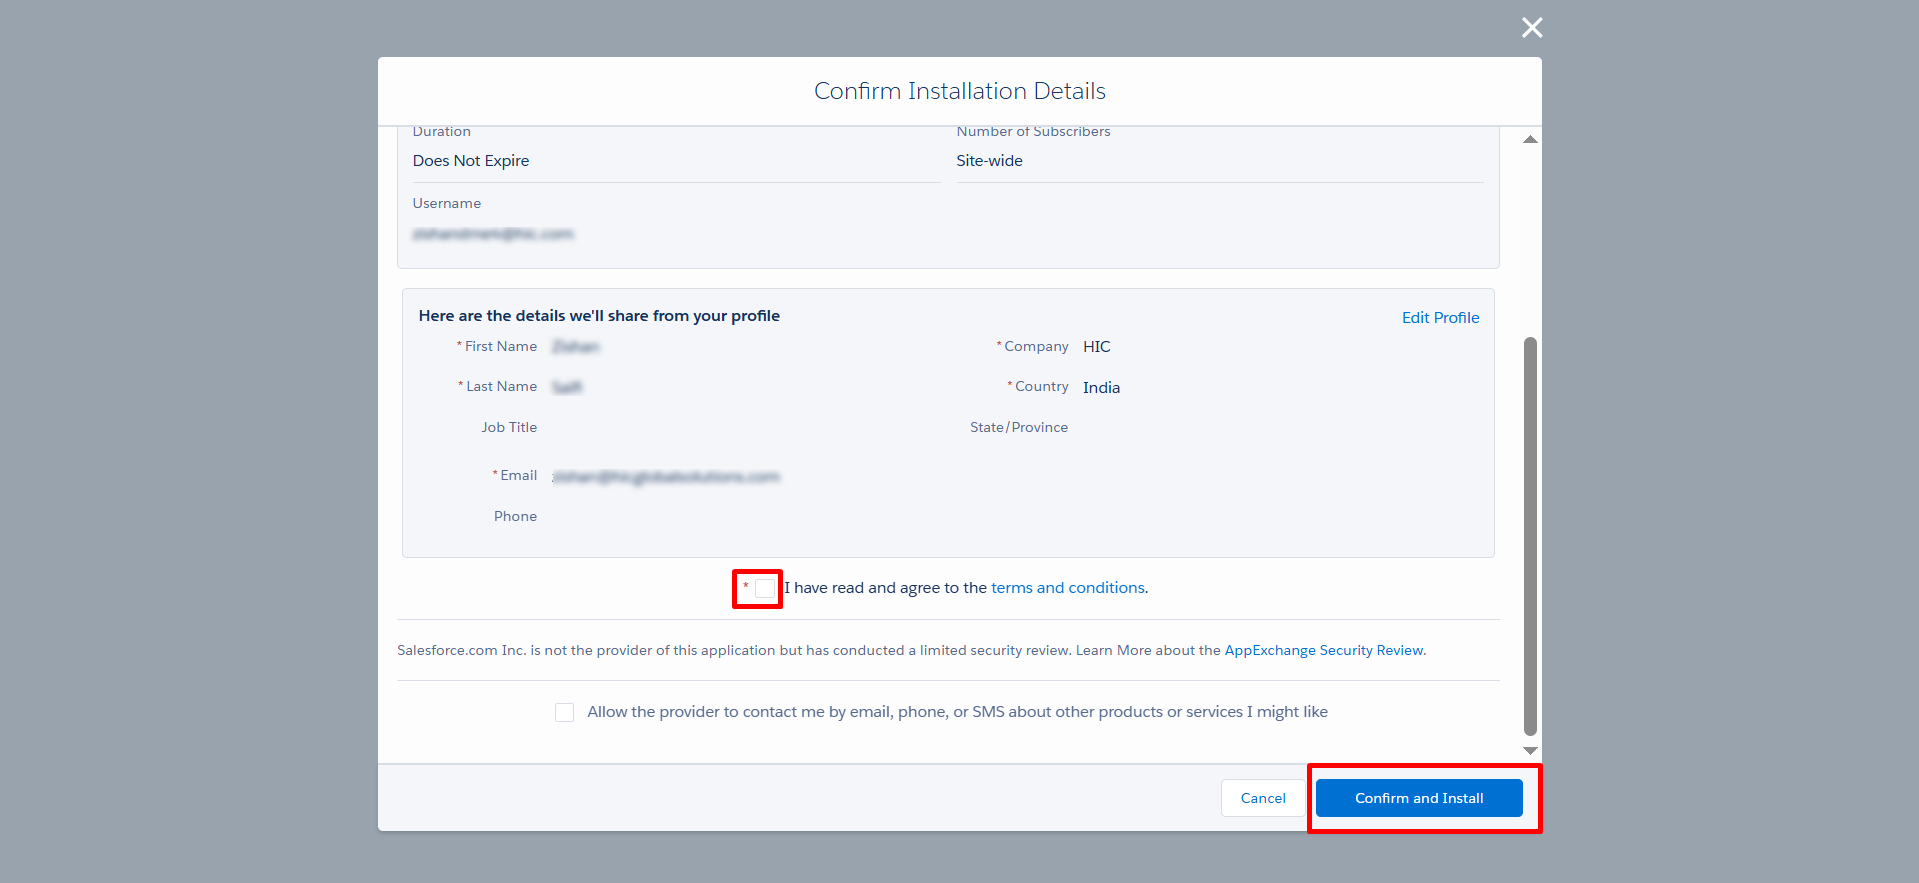Click the blurred Username value
The image size is (1919, 883).
click(x=493, y=234)
